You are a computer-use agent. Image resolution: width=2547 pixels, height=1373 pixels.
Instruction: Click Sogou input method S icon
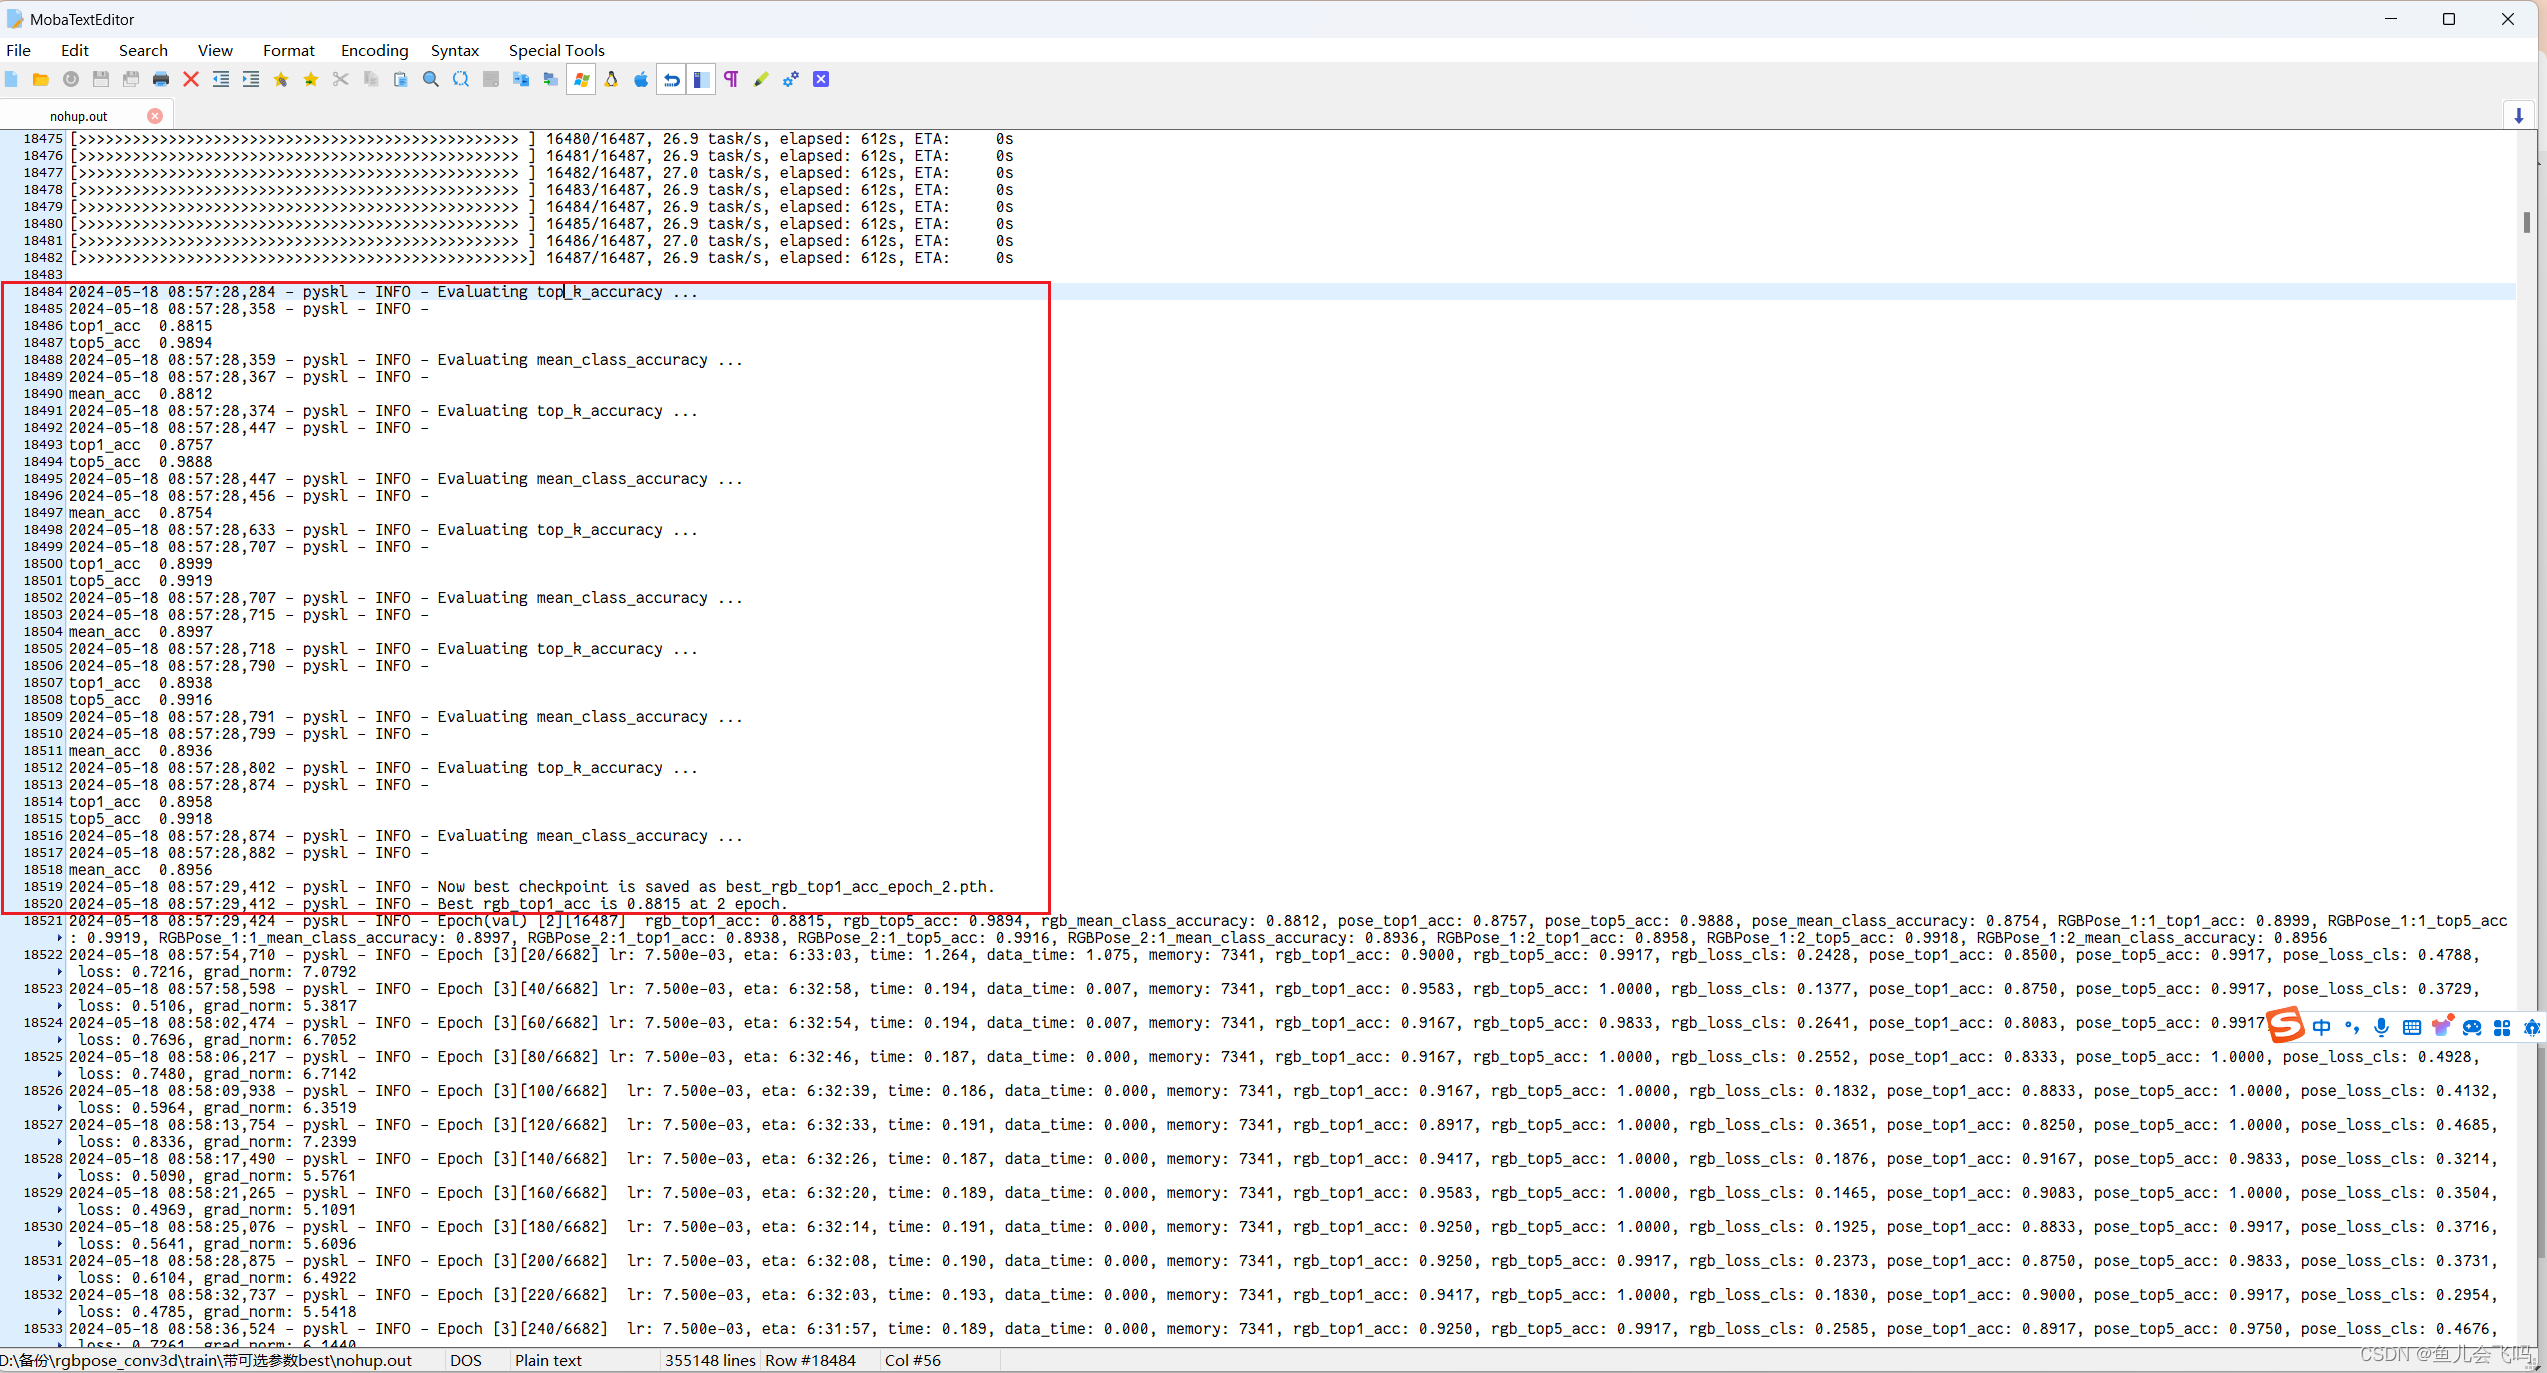coord(2286,1026)
